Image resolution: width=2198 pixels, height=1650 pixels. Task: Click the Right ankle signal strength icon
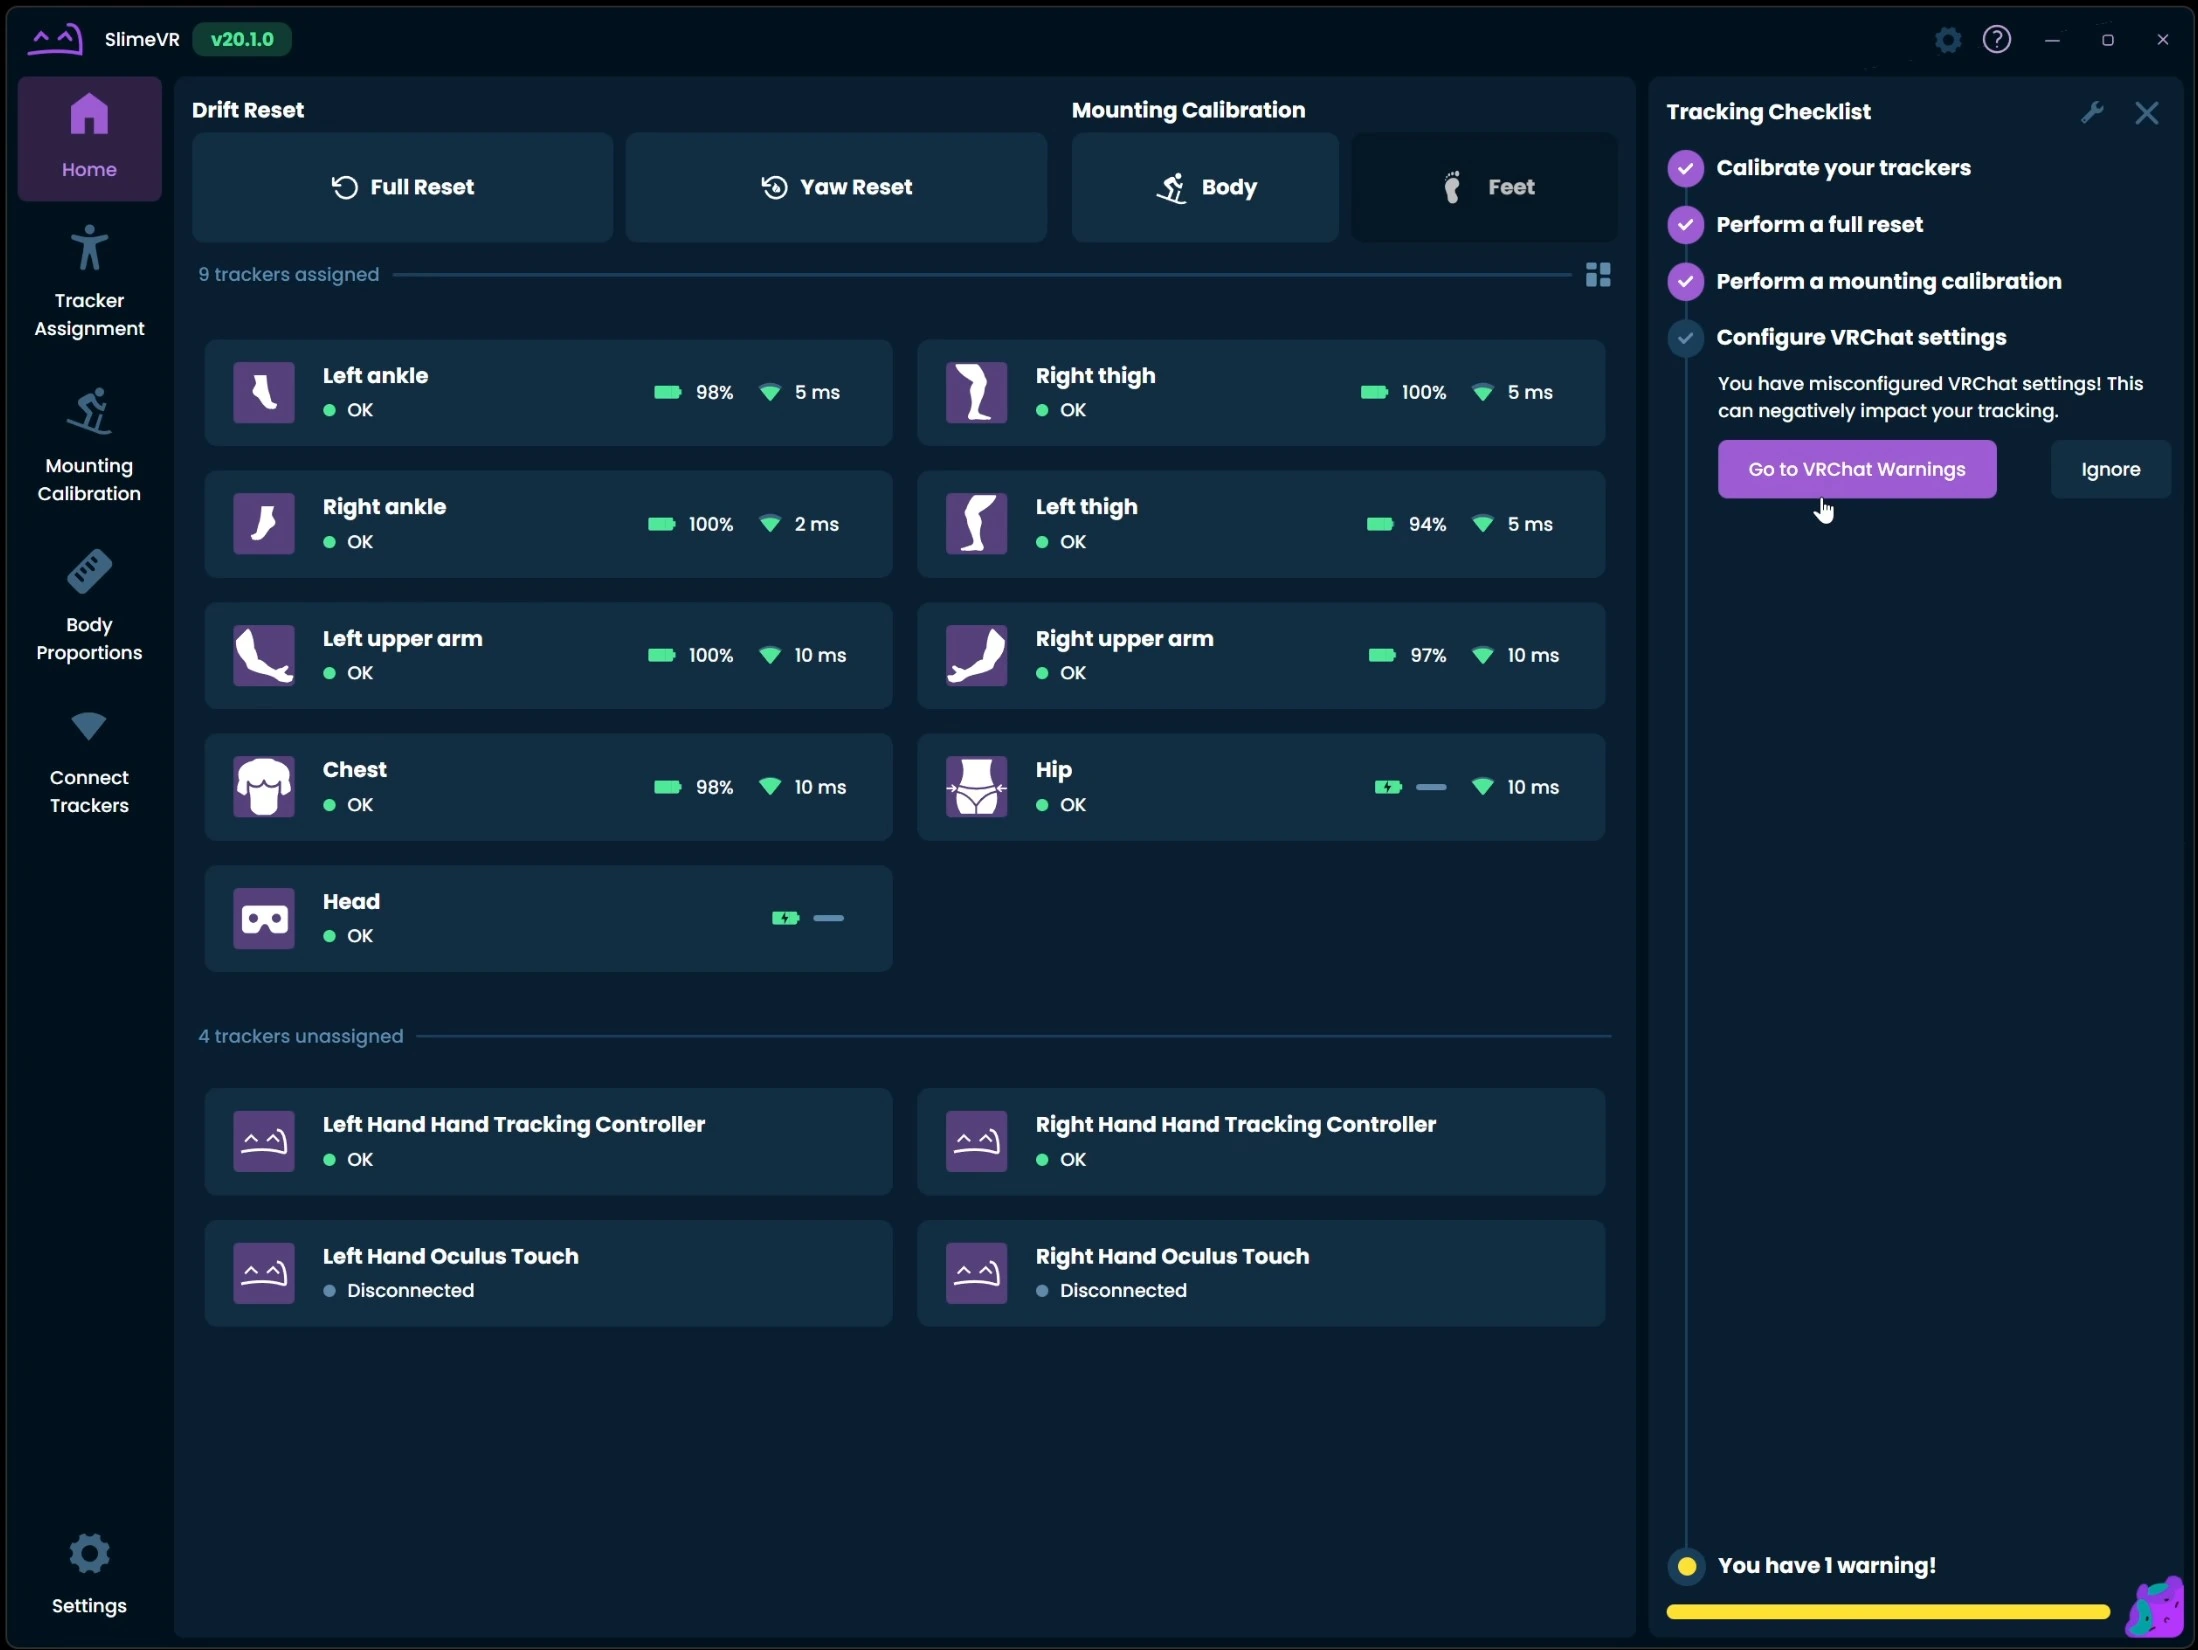770,523
